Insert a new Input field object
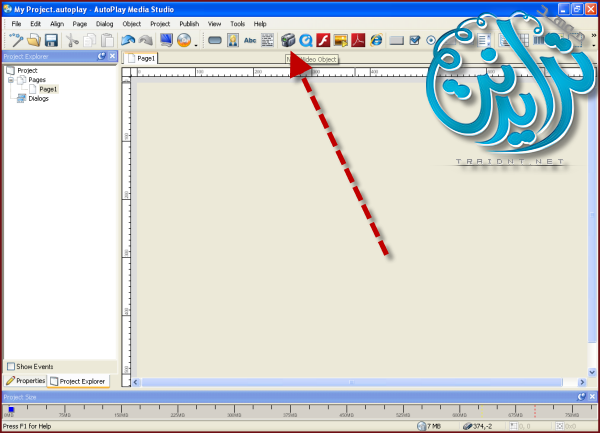This screenshot has height=433, width=600. [x=396, y=40]
